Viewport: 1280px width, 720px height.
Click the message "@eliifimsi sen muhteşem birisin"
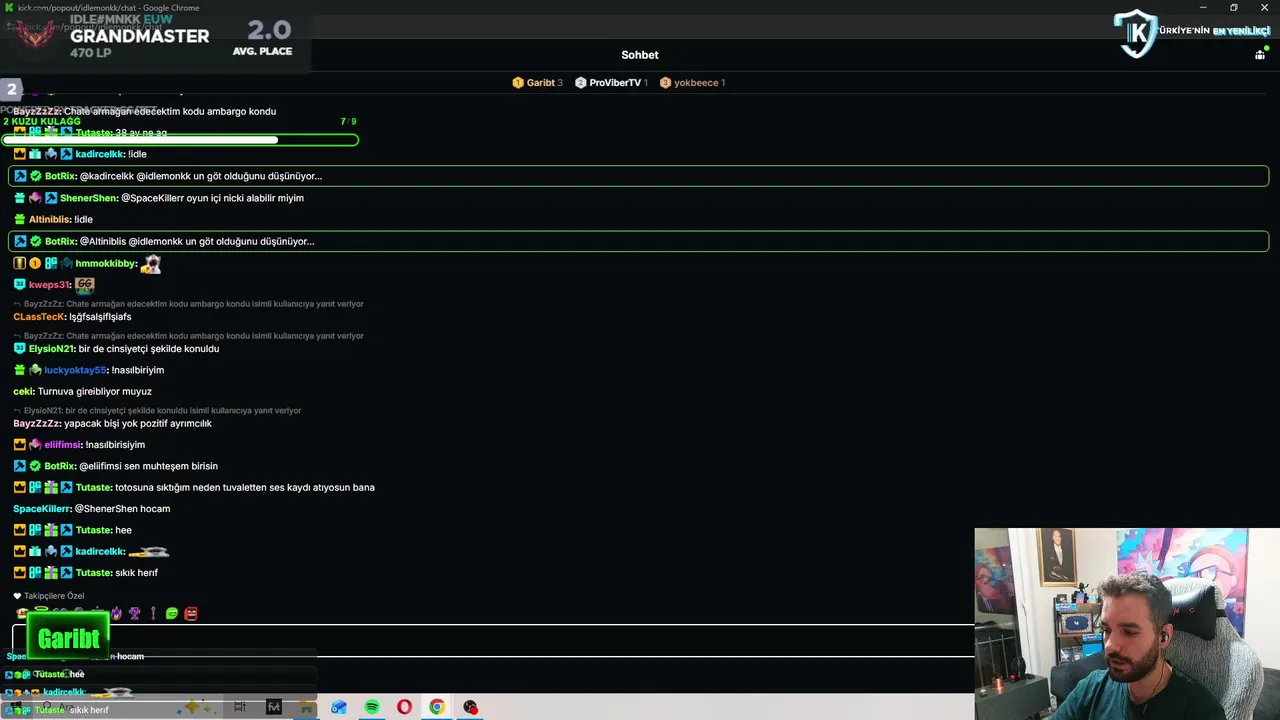tap(149, 466)
